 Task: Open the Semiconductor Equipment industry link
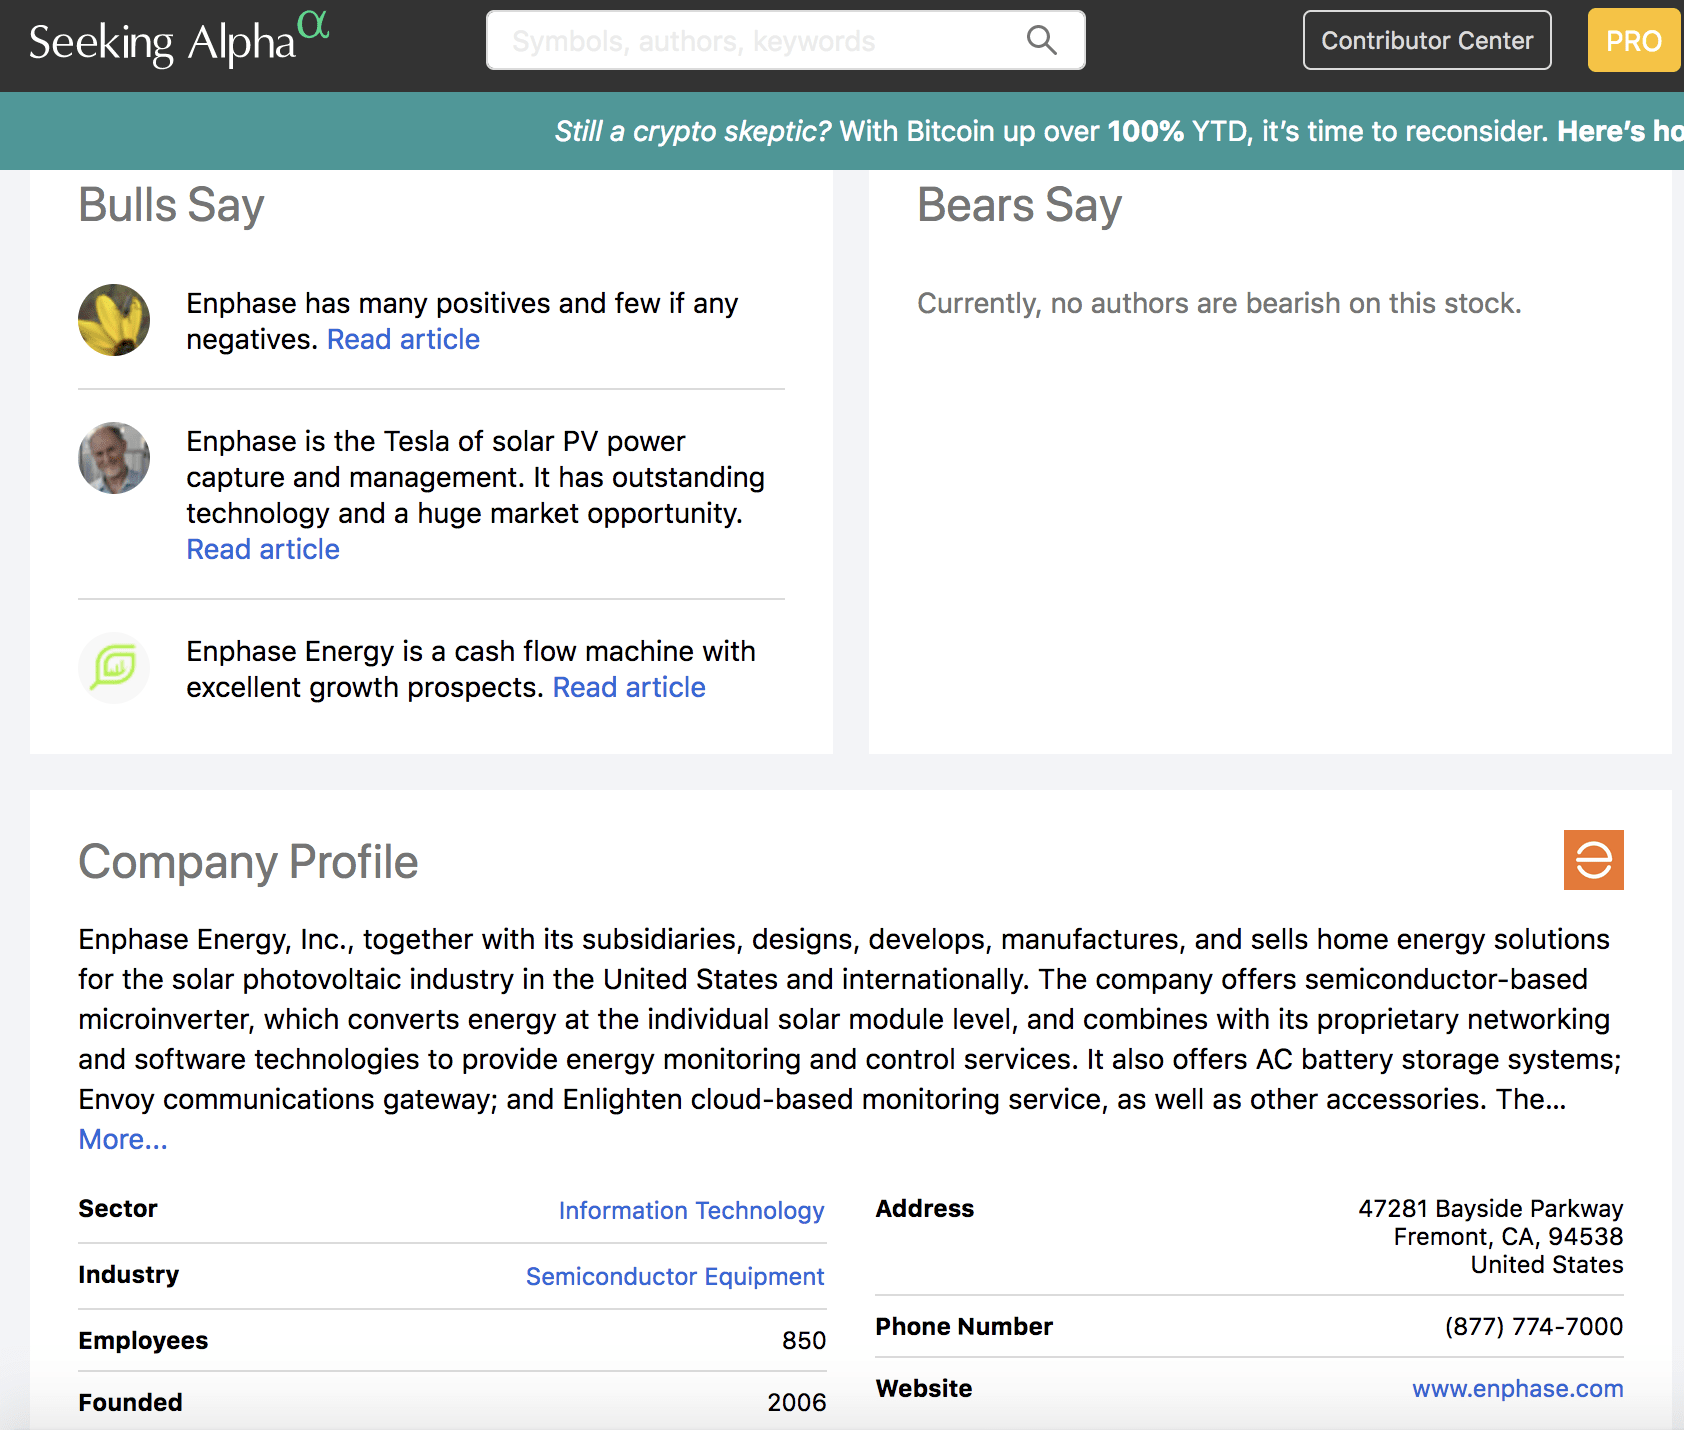click(675, 1277)
